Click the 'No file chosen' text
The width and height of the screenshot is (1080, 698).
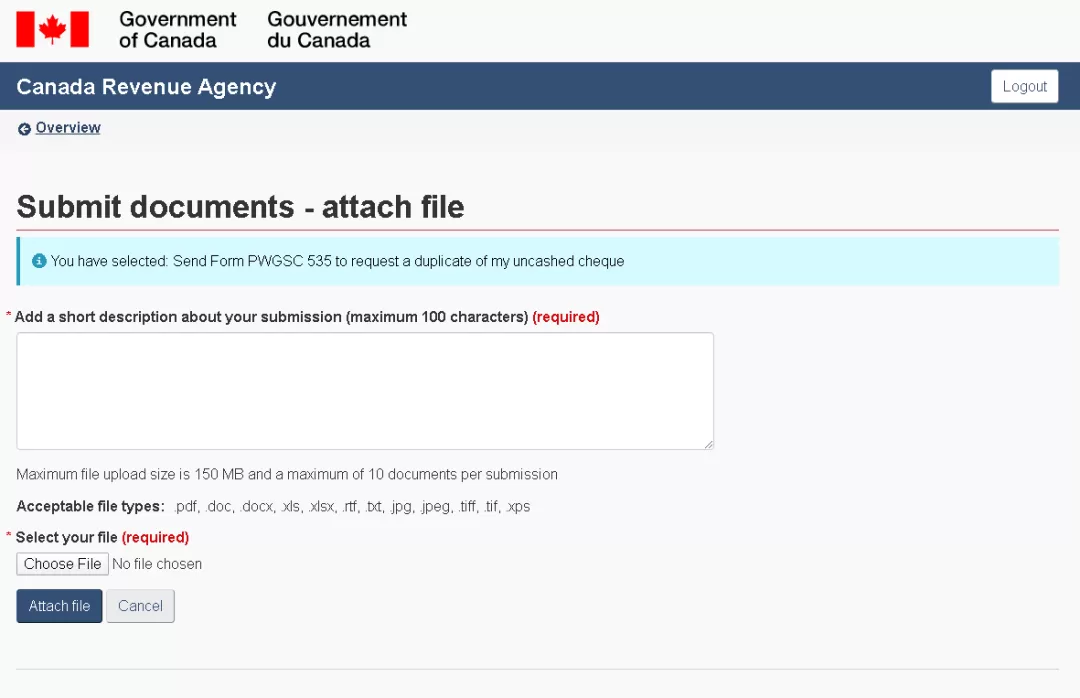(x=157, y=564)
